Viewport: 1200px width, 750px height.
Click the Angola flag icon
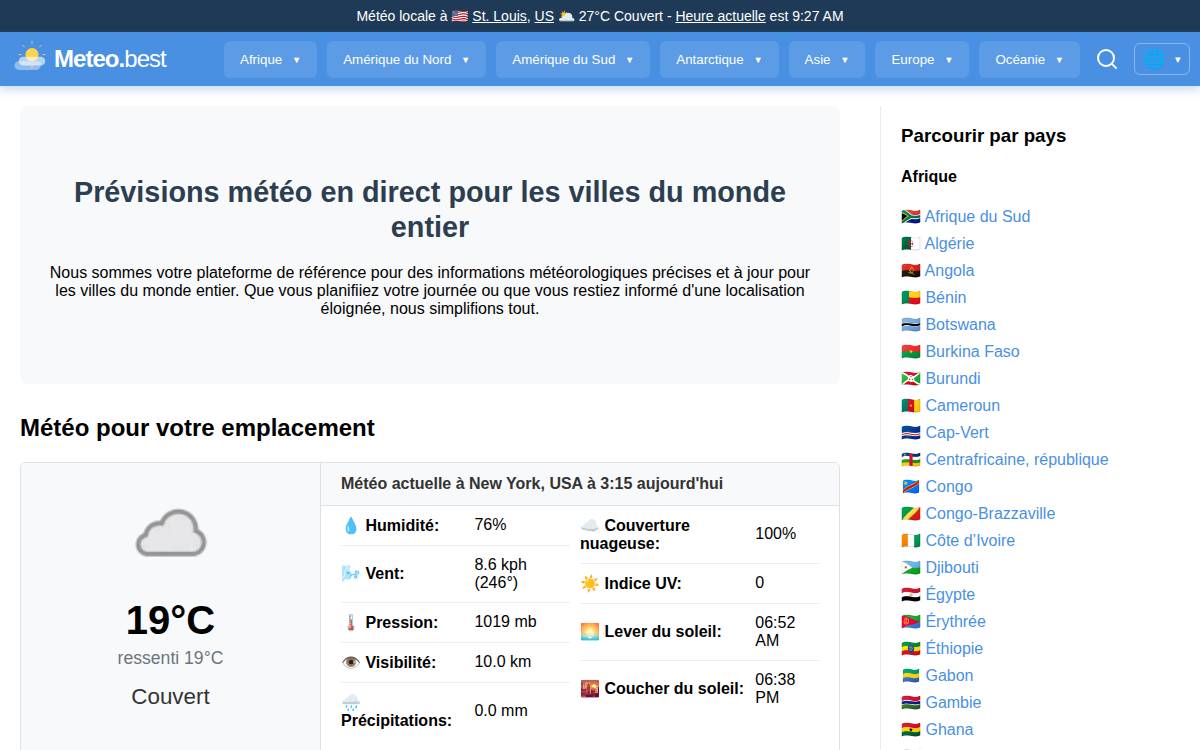tap(910, 270)
